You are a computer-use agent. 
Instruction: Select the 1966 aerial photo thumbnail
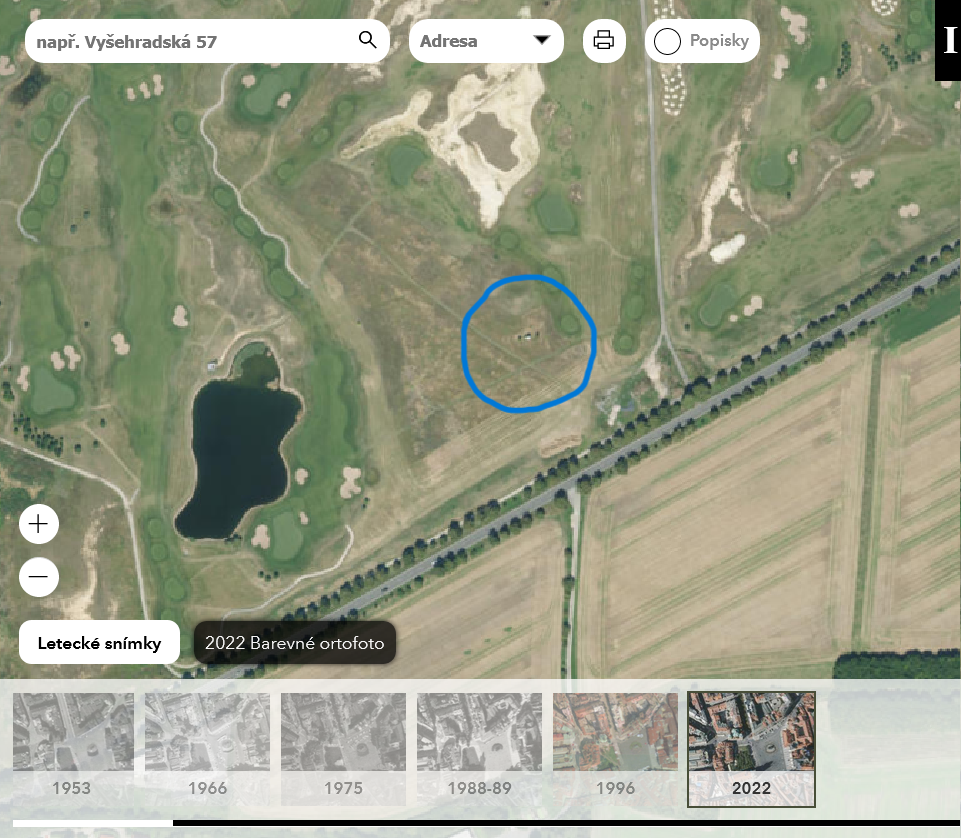207,748
